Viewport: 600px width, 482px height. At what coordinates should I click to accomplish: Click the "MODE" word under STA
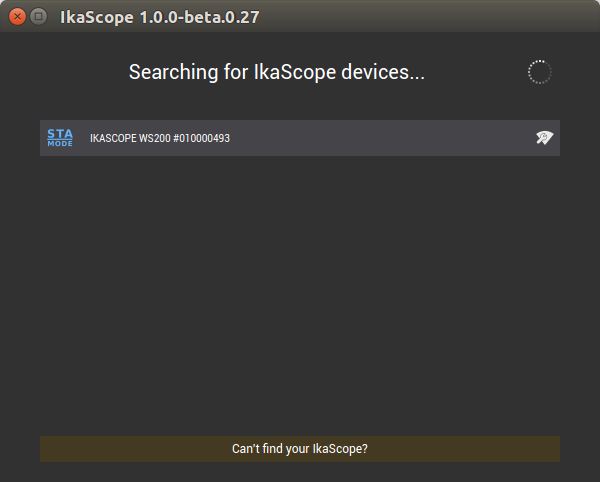(x=60, y=143)
